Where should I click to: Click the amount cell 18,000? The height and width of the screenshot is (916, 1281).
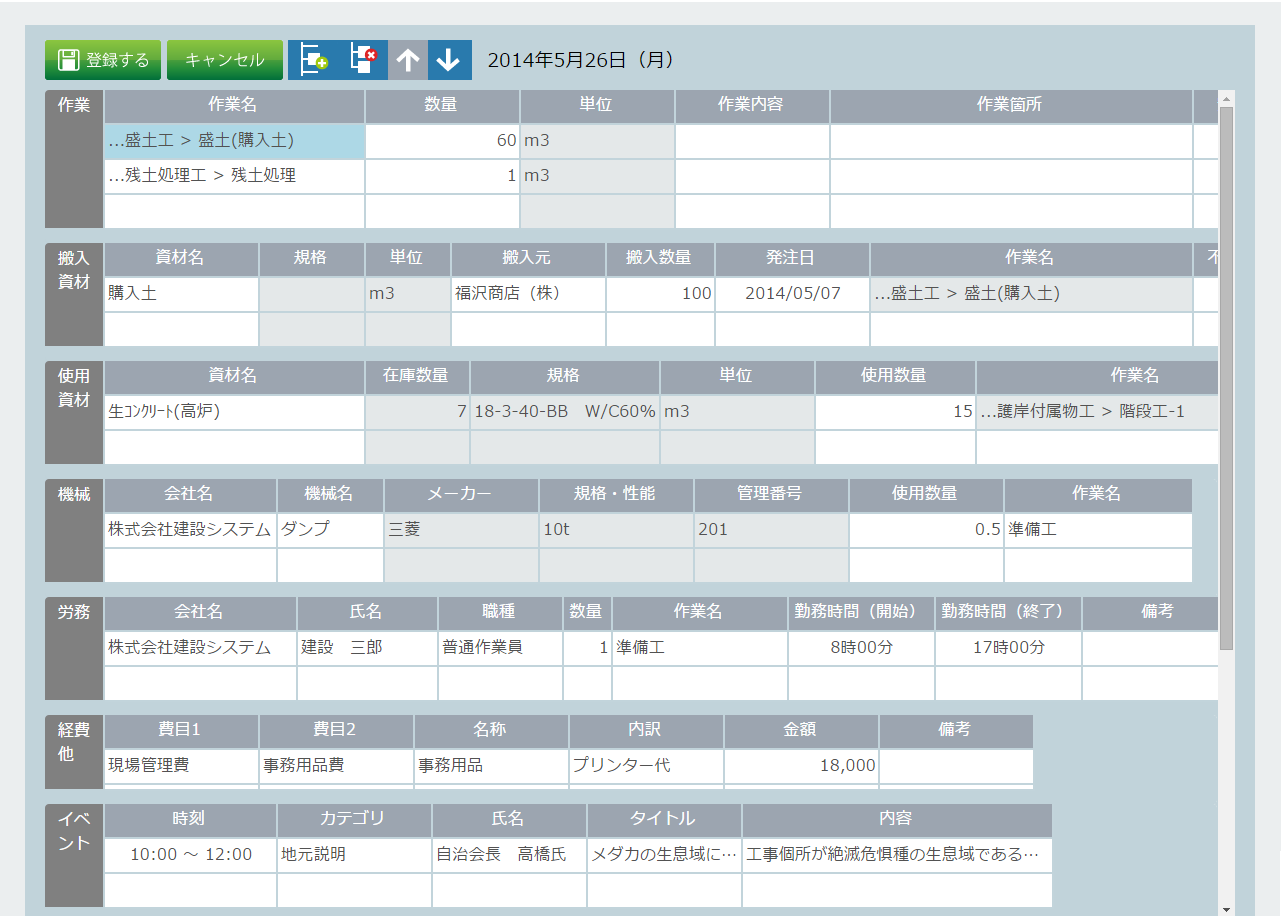(x=801, y=766)
